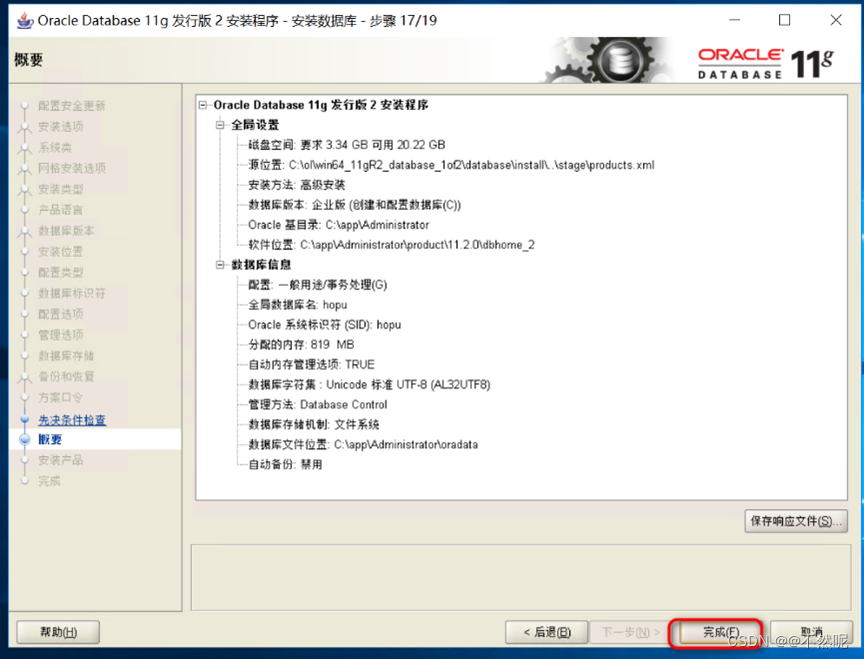Select the 软件位置 dbhome_2 row

(x=391, y=245)
